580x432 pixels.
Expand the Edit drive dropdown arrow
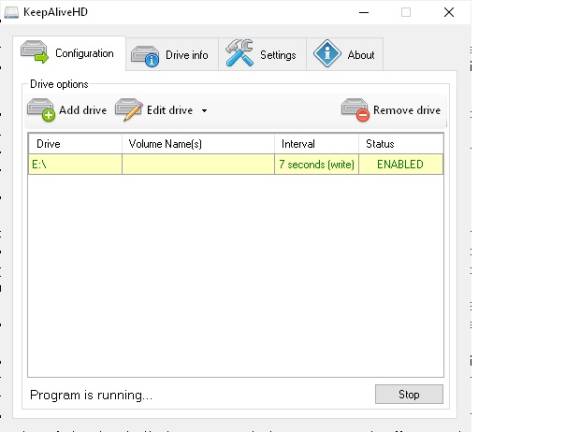tap(204, 110)
